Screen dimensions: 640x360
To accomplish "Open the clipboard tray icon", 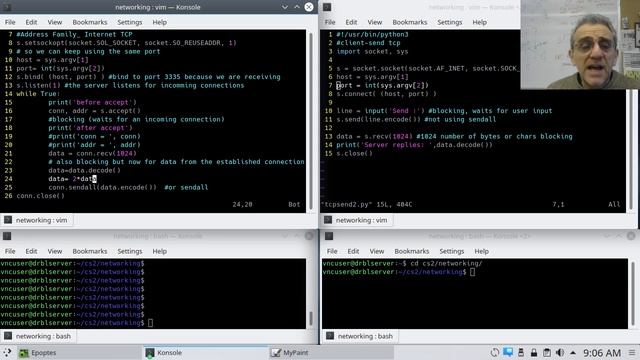I will 547,353.
